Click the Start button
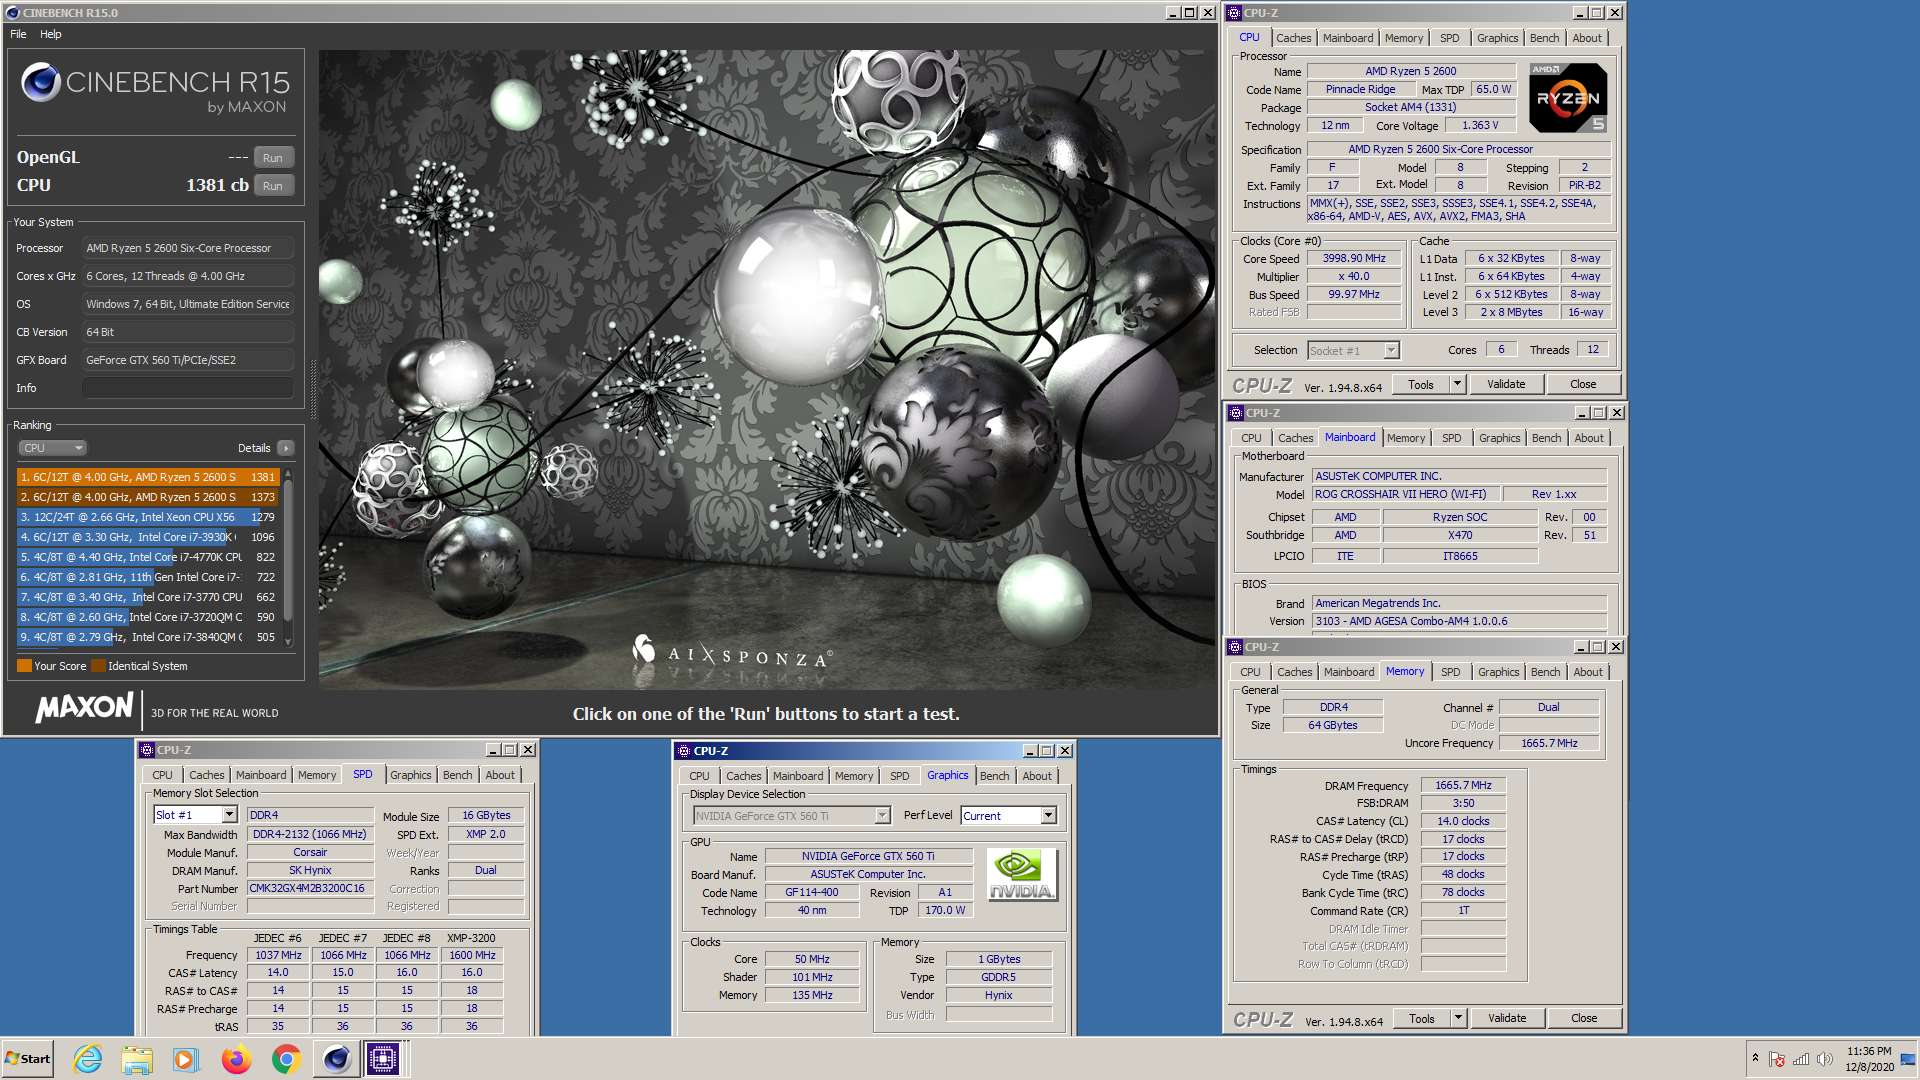The height and width of the screenshot is (1080, 1920). (27, 1059)
